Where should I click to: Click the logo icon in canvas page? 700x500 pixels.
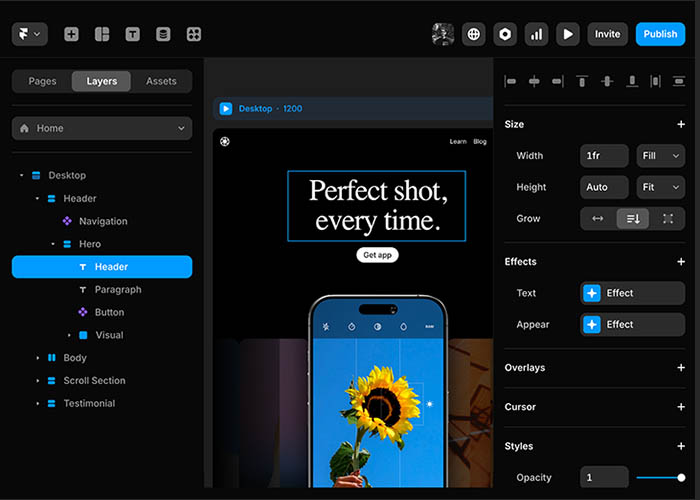(x=225, y=142)
